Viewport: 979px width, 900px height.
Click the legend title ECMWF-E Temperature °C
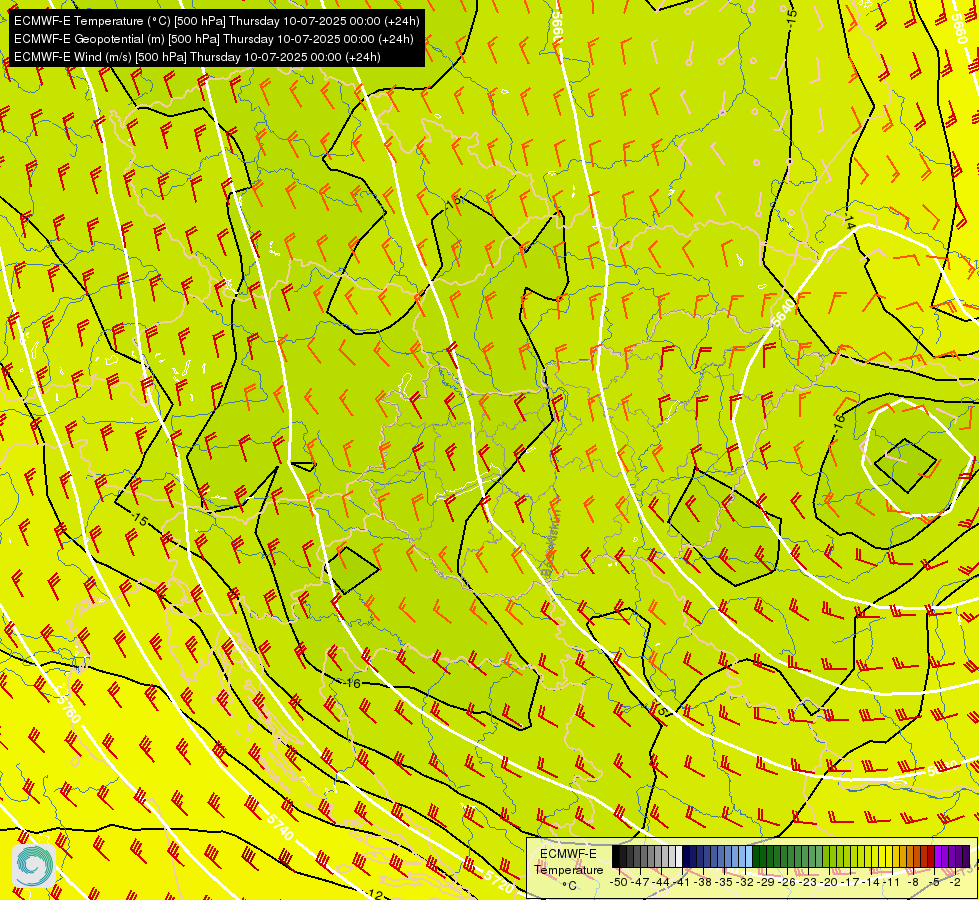(569, 869)
